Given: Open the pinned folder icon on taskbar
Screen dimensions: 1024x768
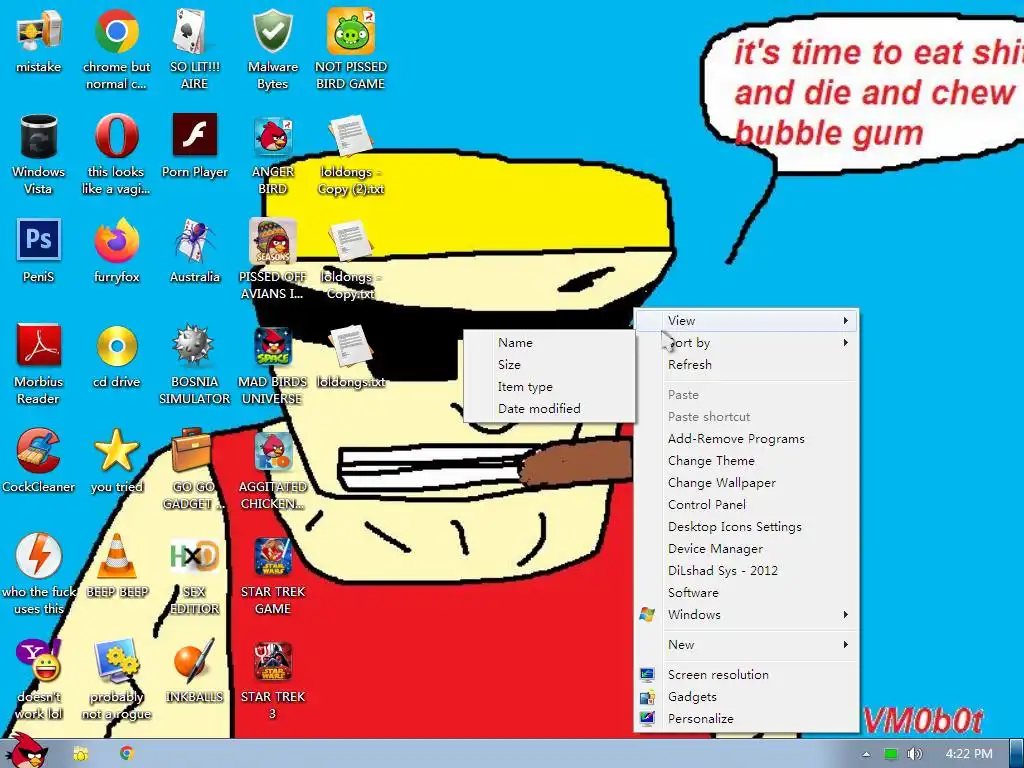Looking at the screenshot, I should pos(81,754).
